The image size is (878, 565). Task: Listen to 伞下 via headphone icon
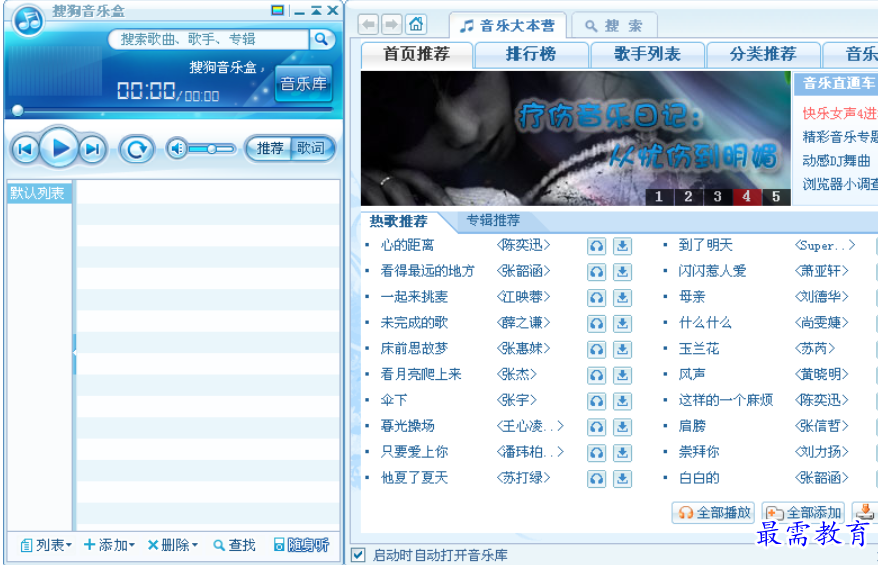(x=597, y=401)
